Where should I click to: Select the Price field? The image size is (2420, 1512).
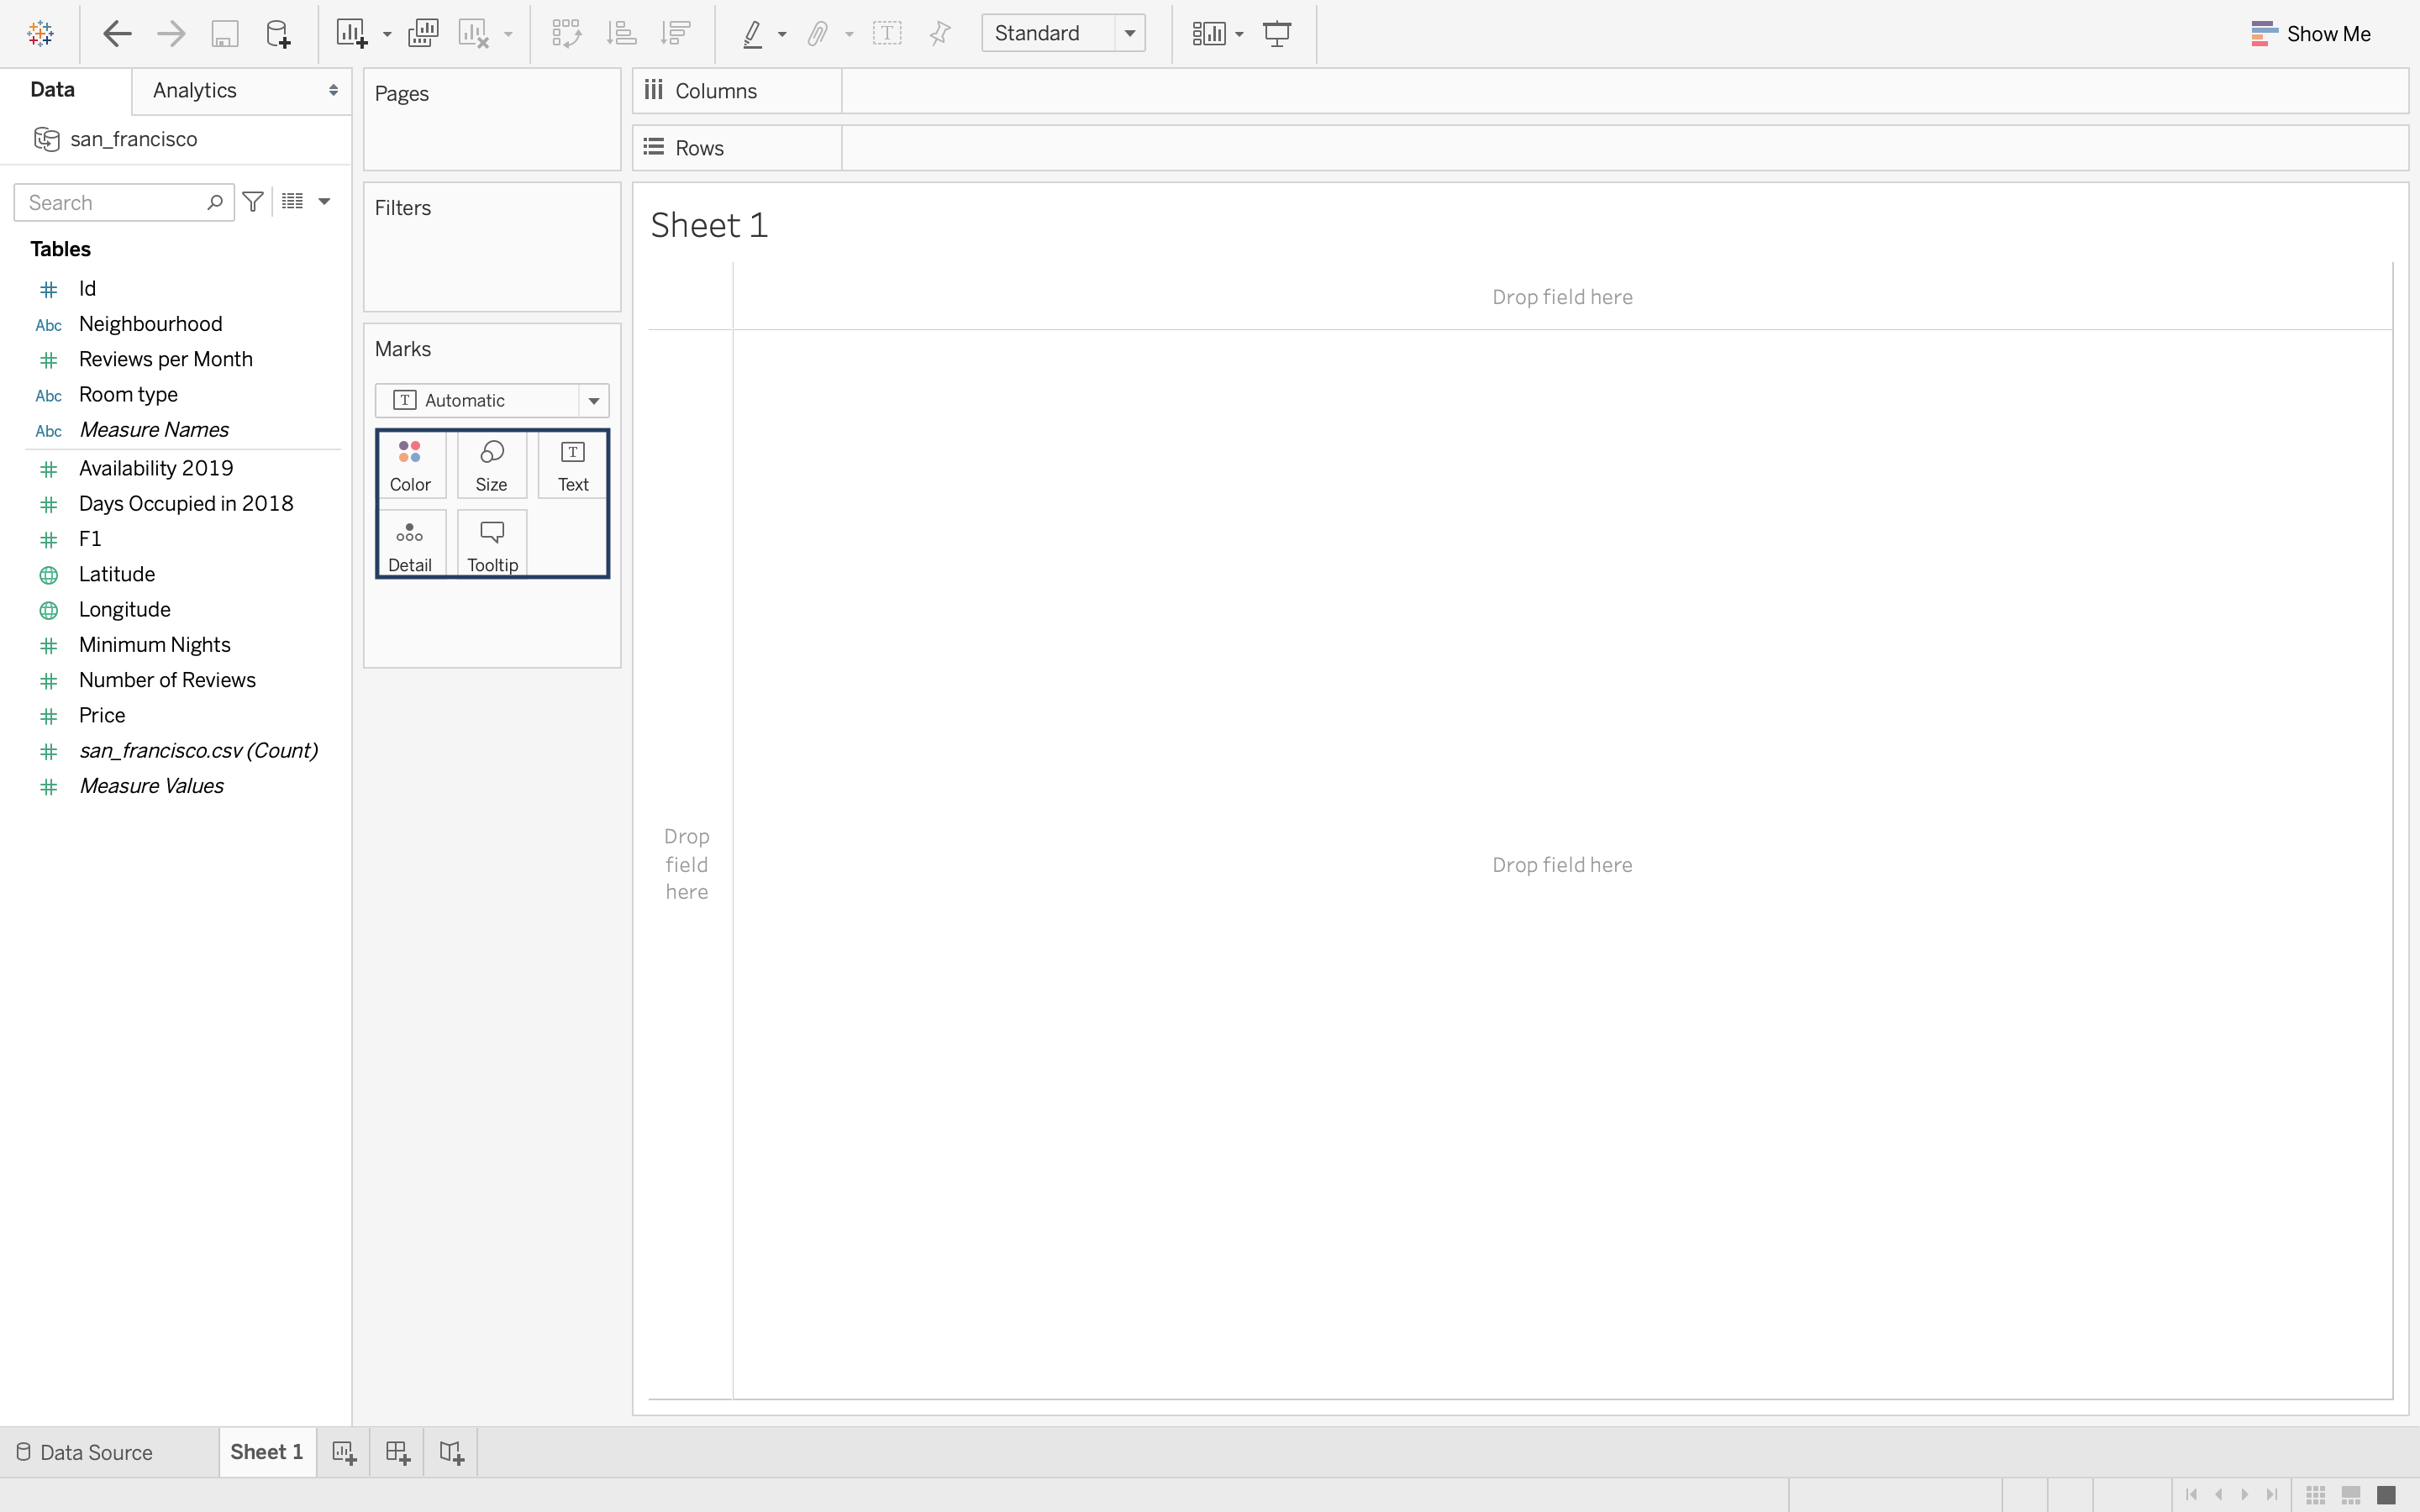pyautogui.click(x=102, y=716)
